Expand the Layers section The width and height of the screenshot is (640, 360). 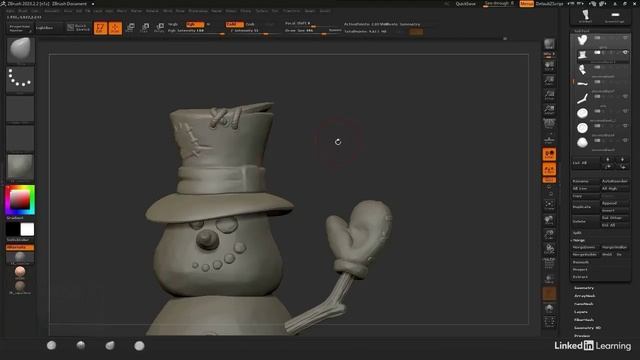point(580,312)
